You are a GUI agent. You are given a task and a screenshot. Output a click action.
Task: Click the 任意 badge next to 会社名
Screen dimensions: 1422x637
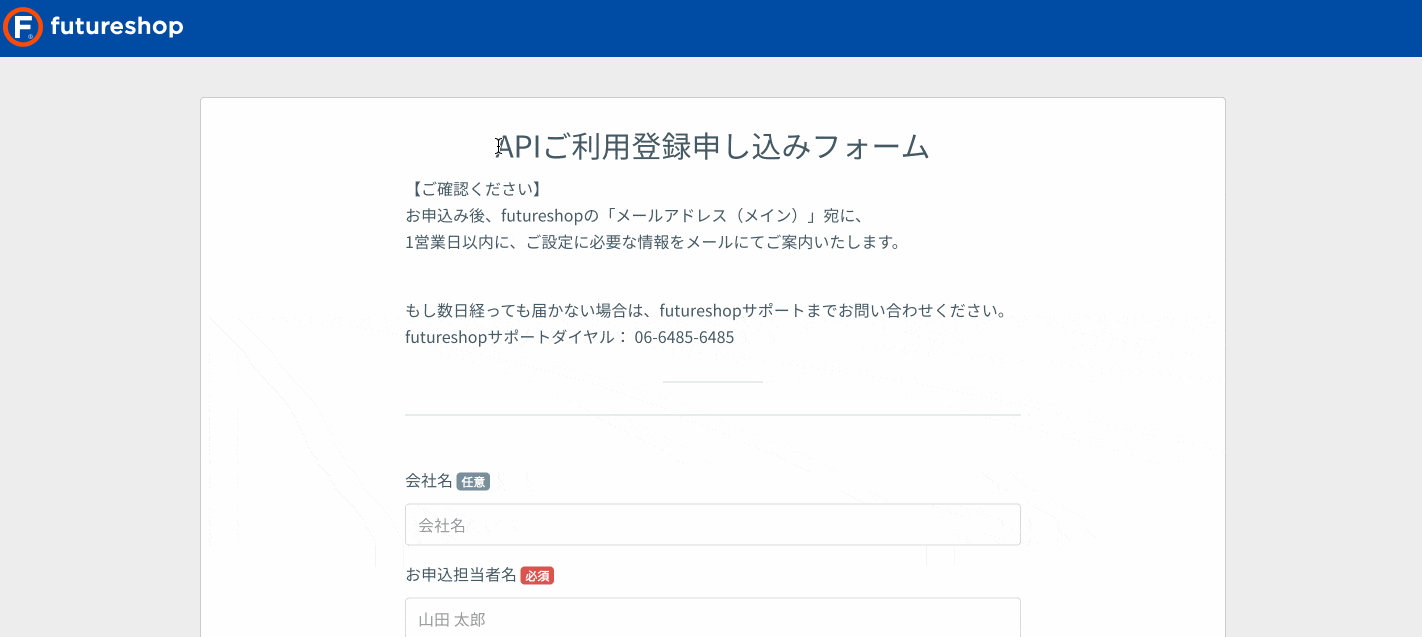473,481
